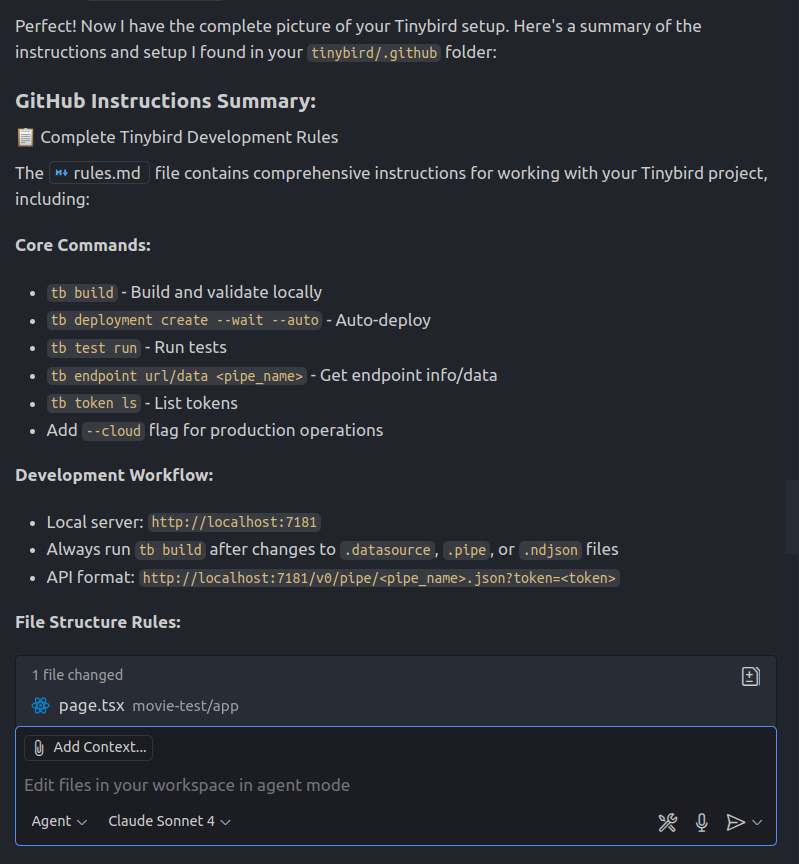799x864 pixels.
Task: Click the markdown icon inside the rules.md chip
Action: point(60,172)
